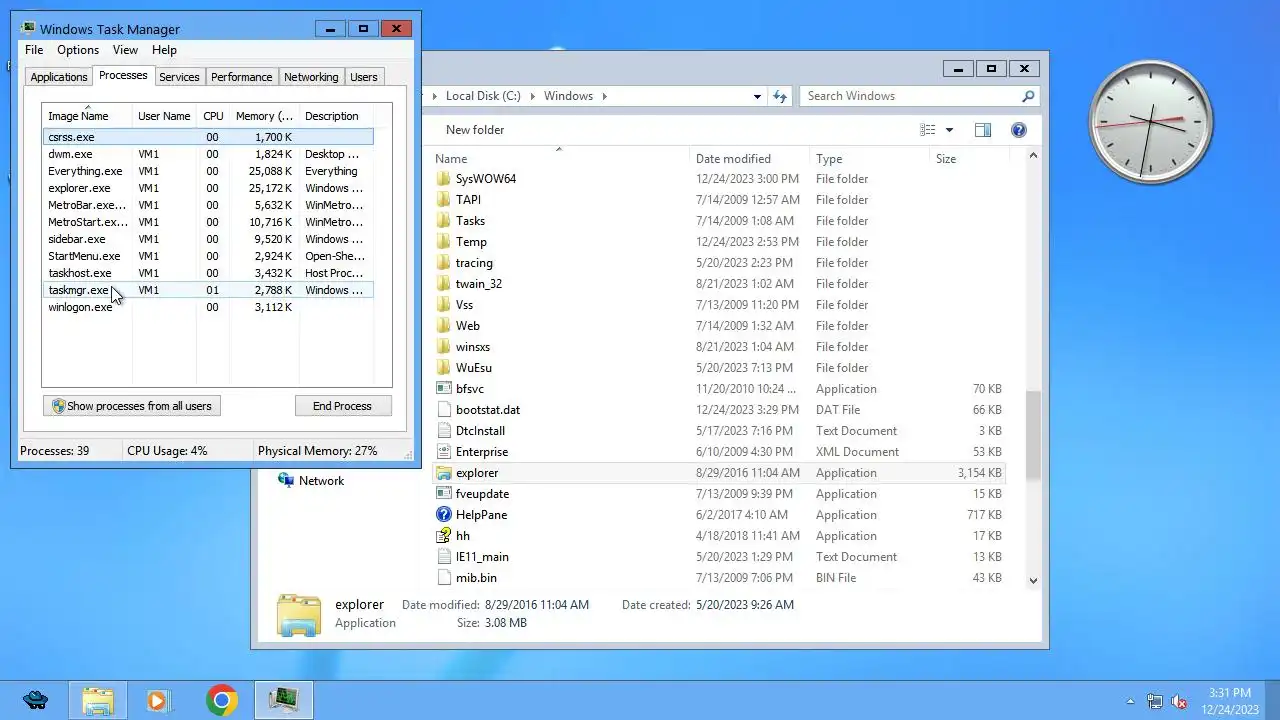Screen dimensions: 1280x720
Task: Select the csrss.exe process row
Action: [208, 137]
